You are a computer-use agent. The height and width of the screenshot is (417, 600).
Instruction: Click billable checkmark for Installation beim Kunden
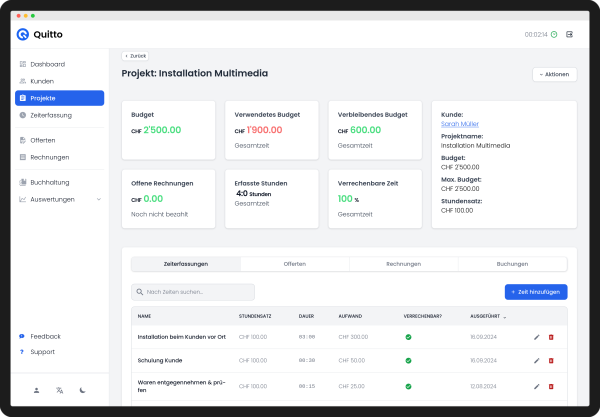(408, 337)
